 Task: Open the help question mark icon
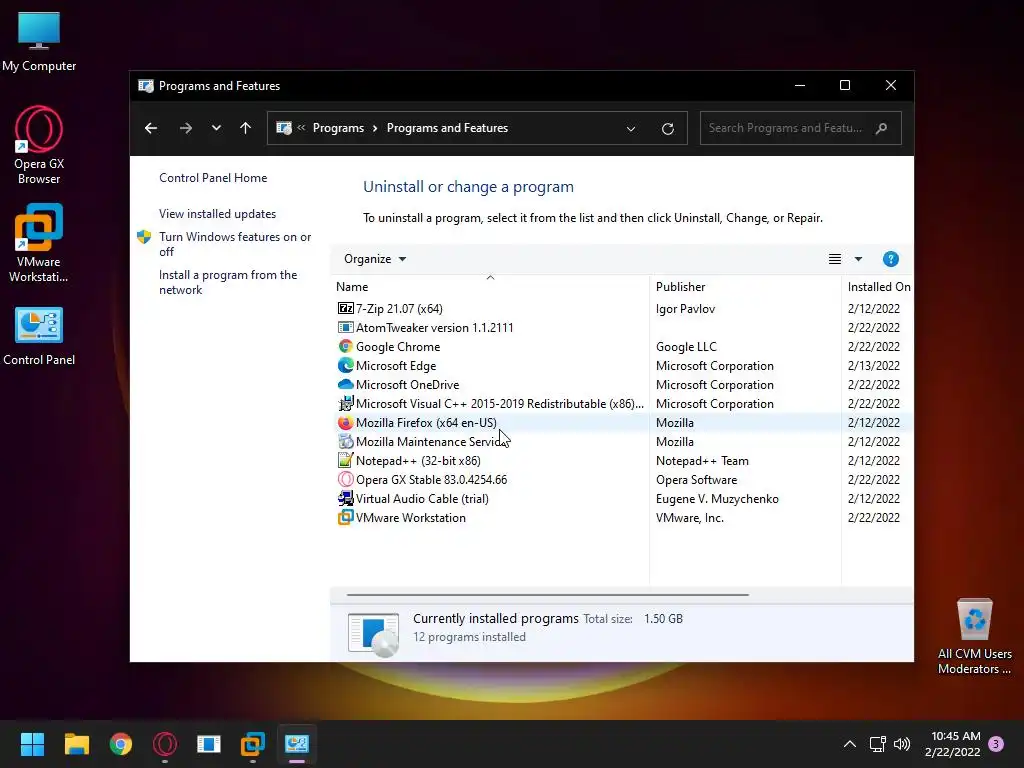tap(890, 259)
